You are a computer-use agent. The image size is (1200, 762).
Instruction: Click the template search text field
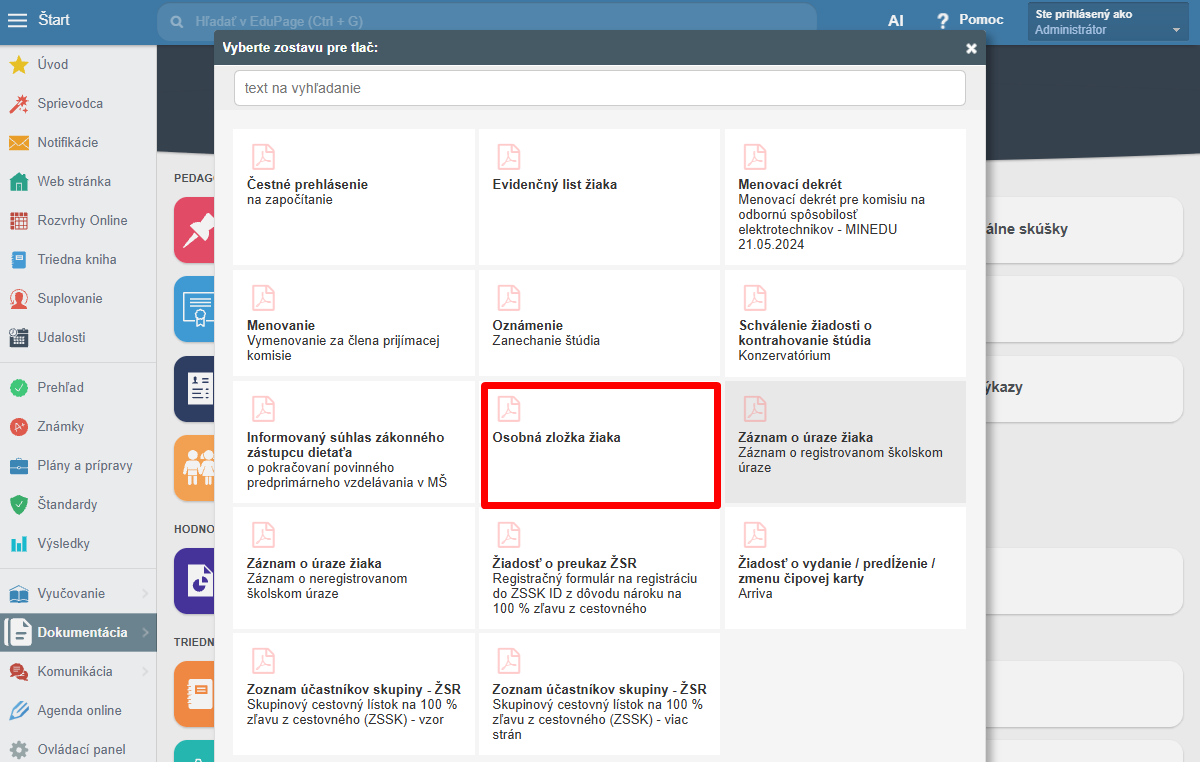click(x=600, y=88)
